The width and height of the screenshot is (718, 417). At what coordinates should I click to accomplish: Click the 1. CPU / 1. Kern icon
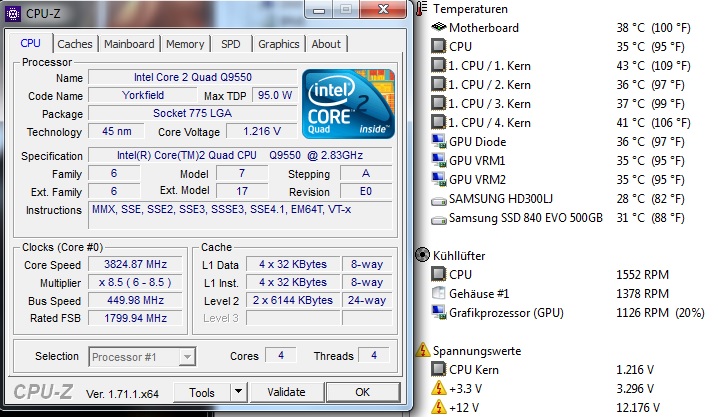[x=439, y=65]
